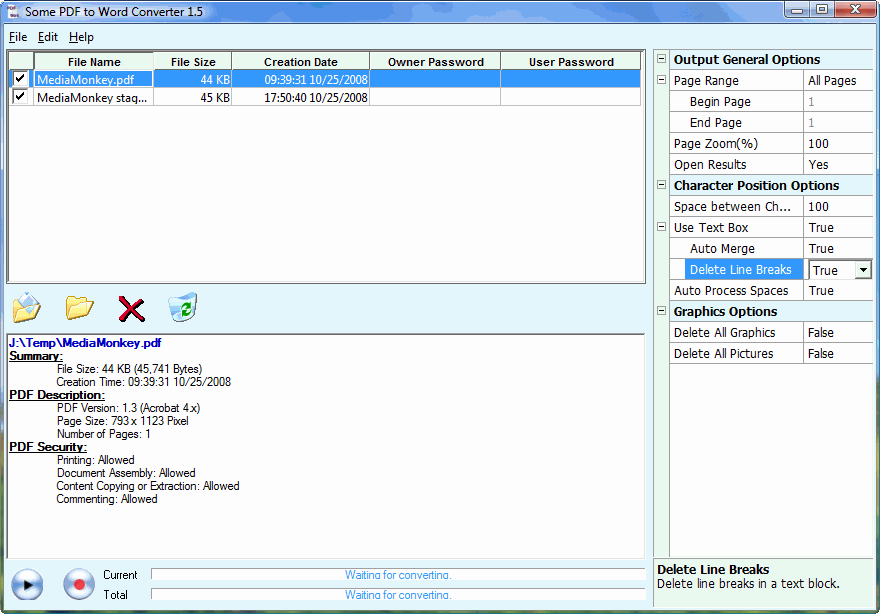Collapse the Graphics Options section
The height and width of the screenshot is (614, 880).
point(662,310)
